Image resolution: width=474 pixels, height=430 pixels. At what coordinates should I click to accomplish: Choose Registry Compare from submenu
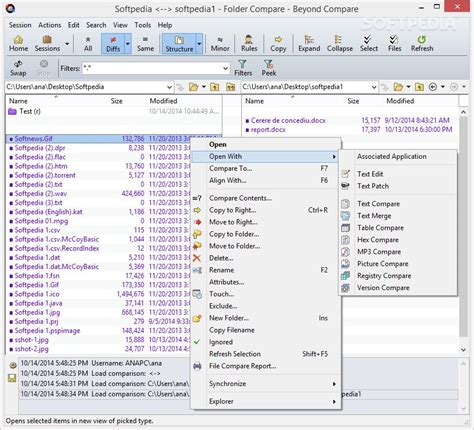(x=398, y=276)
